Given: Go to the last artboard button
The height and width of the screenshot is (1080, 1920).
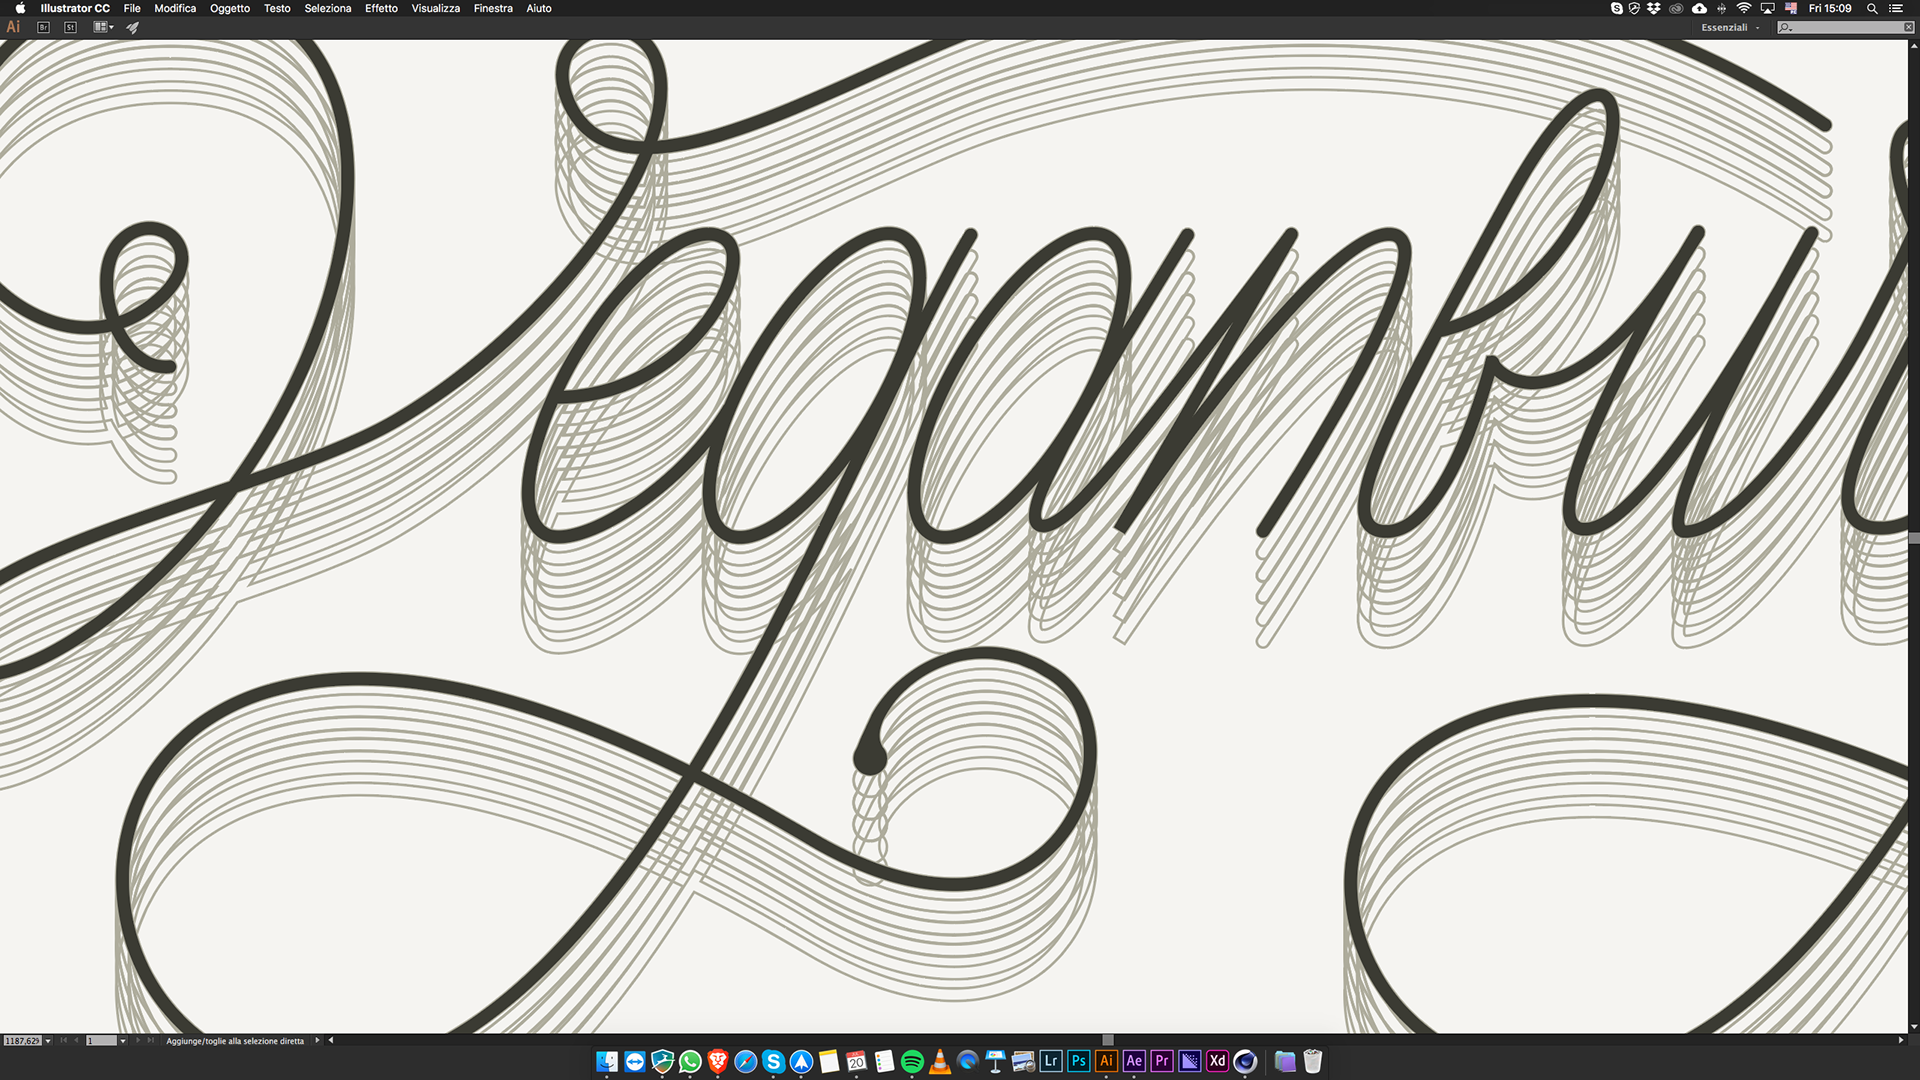Looking at the screenshot, I should click(x=151, y=1040).
